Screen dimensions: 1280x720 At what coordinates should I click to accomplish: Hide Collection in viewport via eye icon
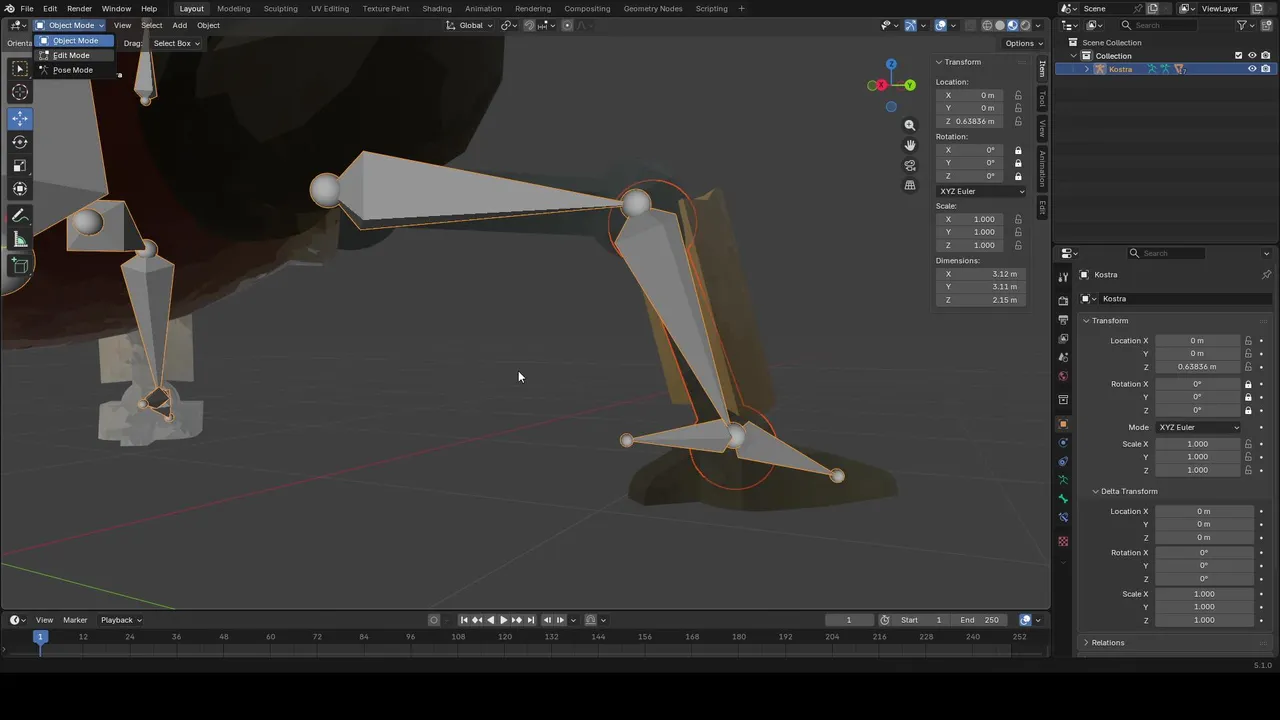click(x=1252, y=56)
